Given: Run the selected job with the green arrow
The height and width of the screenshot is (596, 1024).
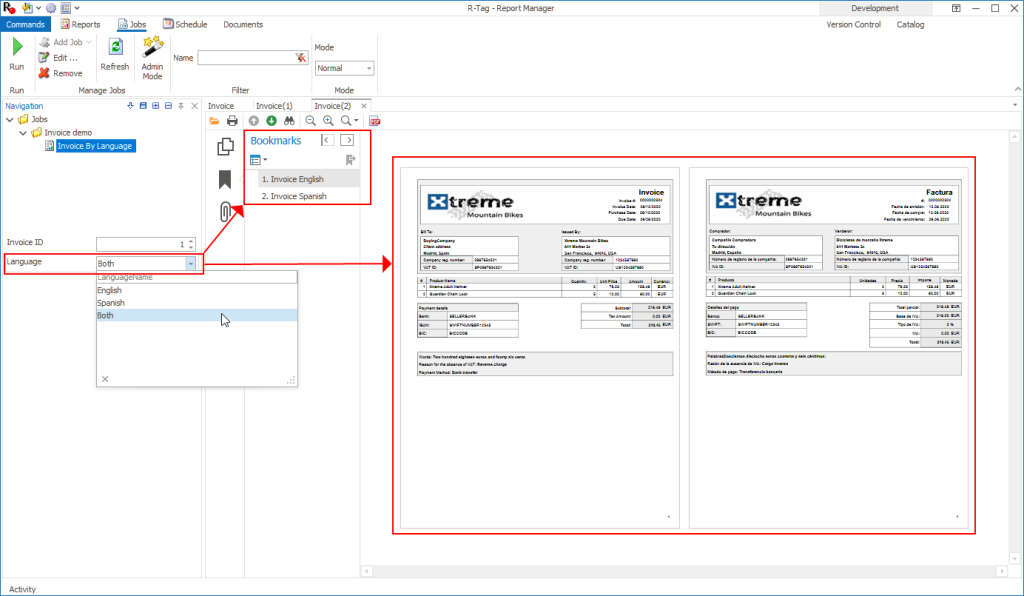Looking at the screenshot, I should pos(17,47).
